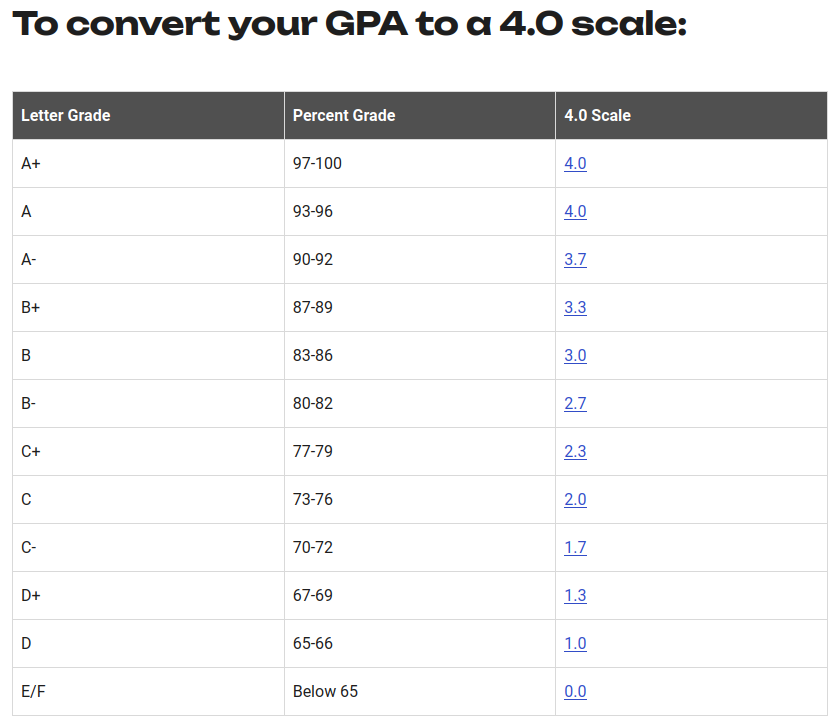Viewport: 838px width, 725px height.
Task: Select the 3.0 scale link
Action: click(575, 356)
